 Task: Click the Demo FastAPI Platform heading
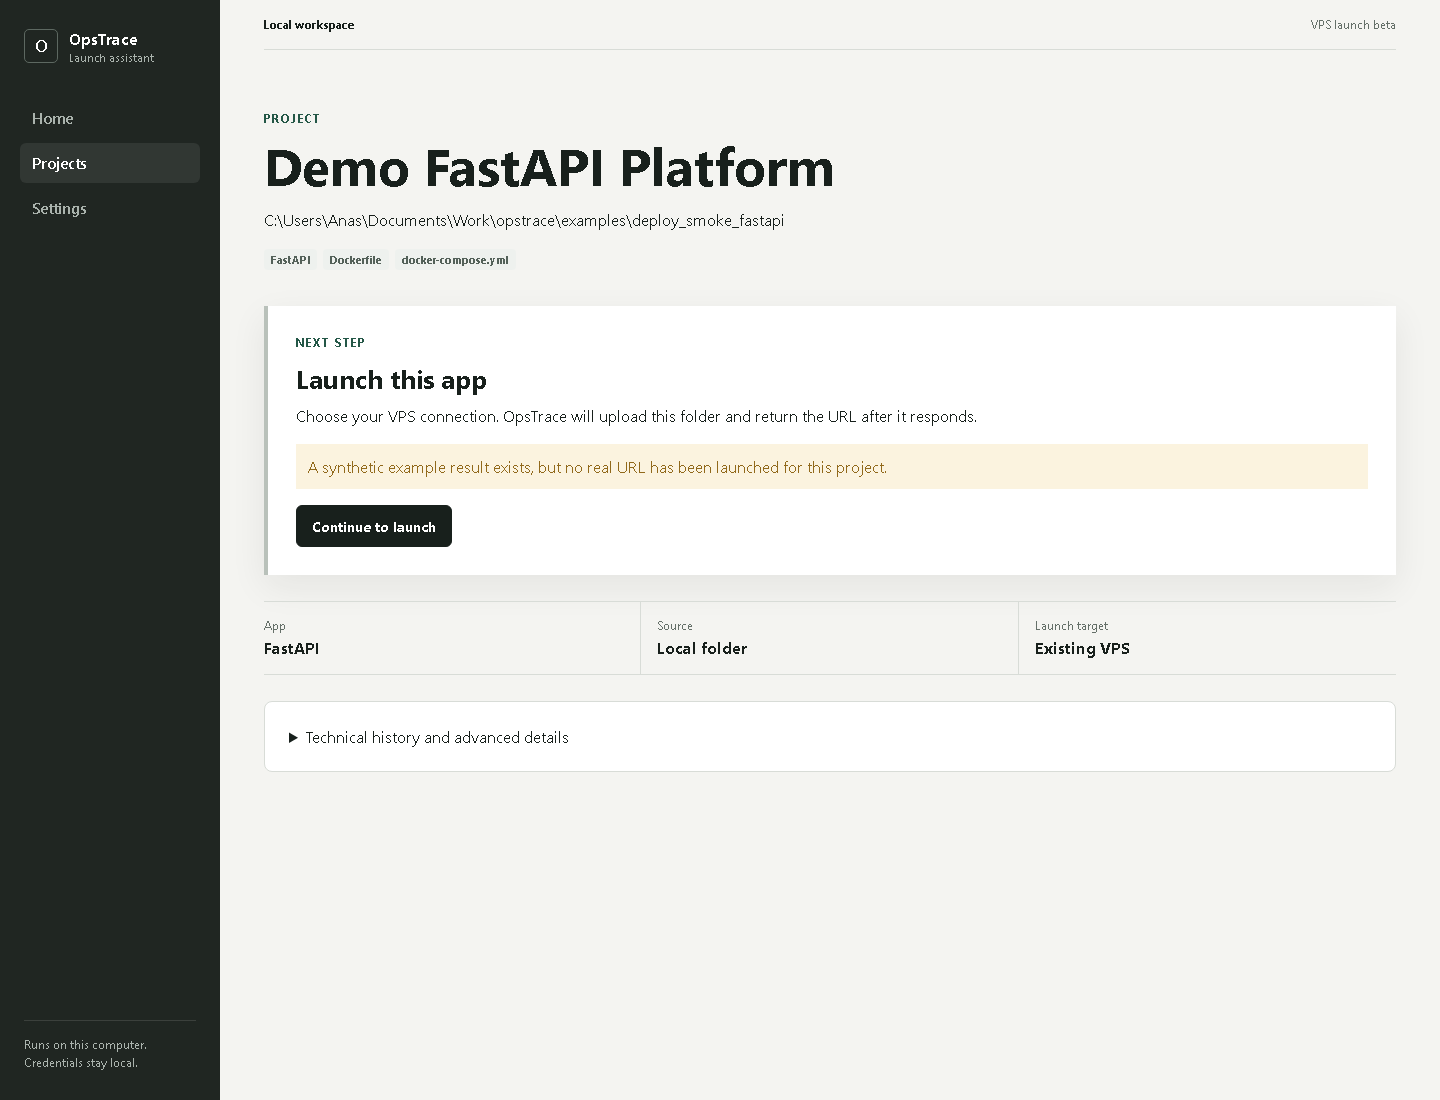549,168
